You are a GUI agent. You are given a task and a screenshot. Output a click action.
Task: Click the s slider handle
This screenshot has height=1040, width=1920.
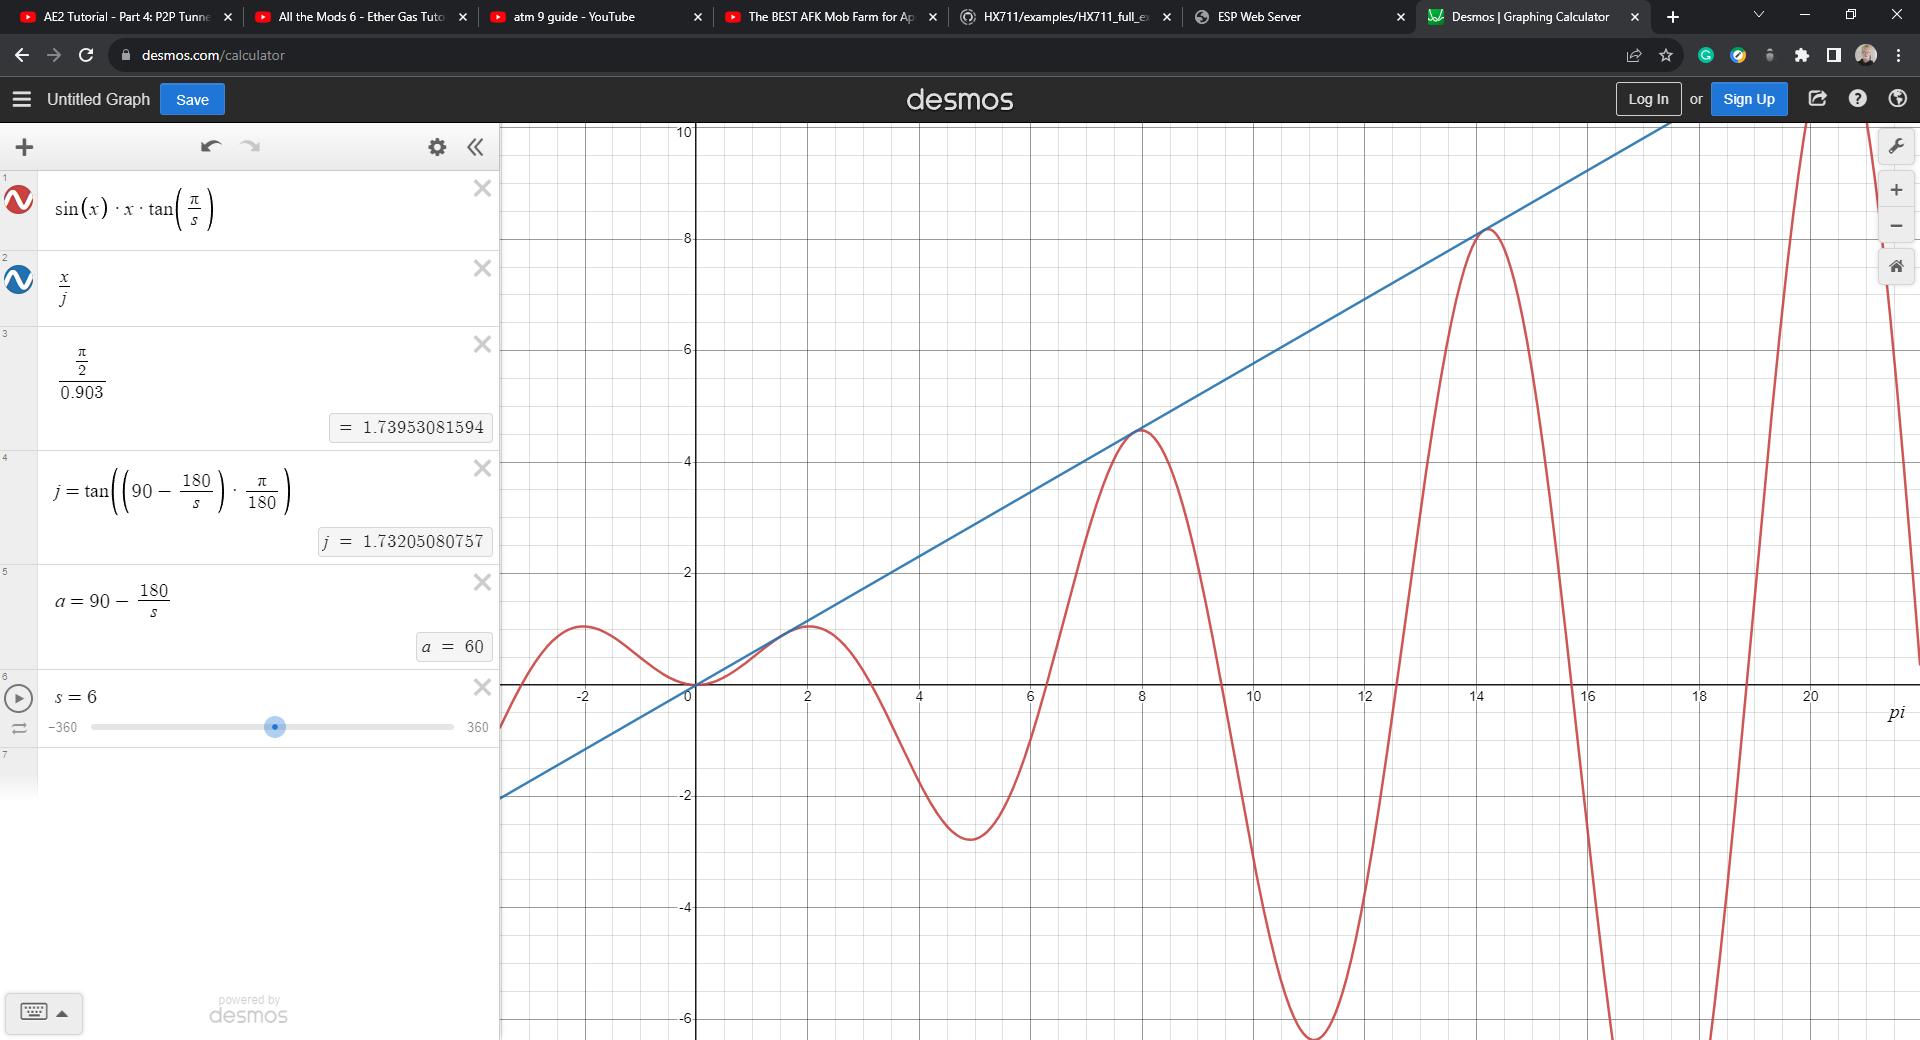coord(275,727)
